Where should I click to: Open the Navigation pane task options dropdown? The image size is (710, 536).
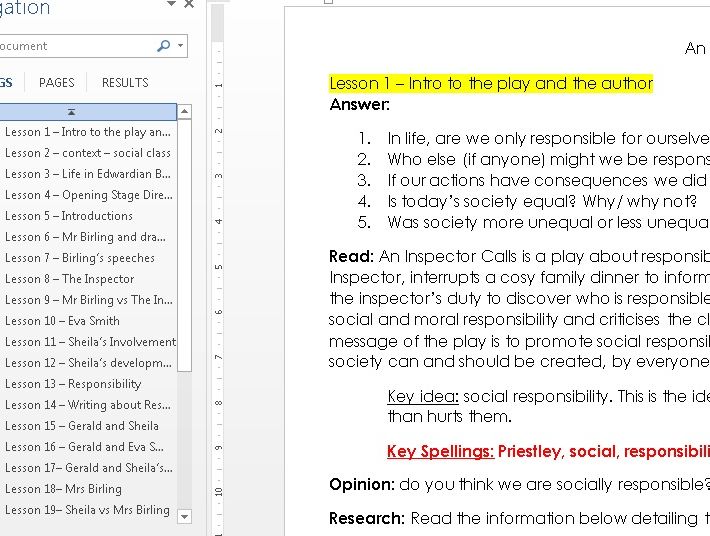tap(171, 4)
